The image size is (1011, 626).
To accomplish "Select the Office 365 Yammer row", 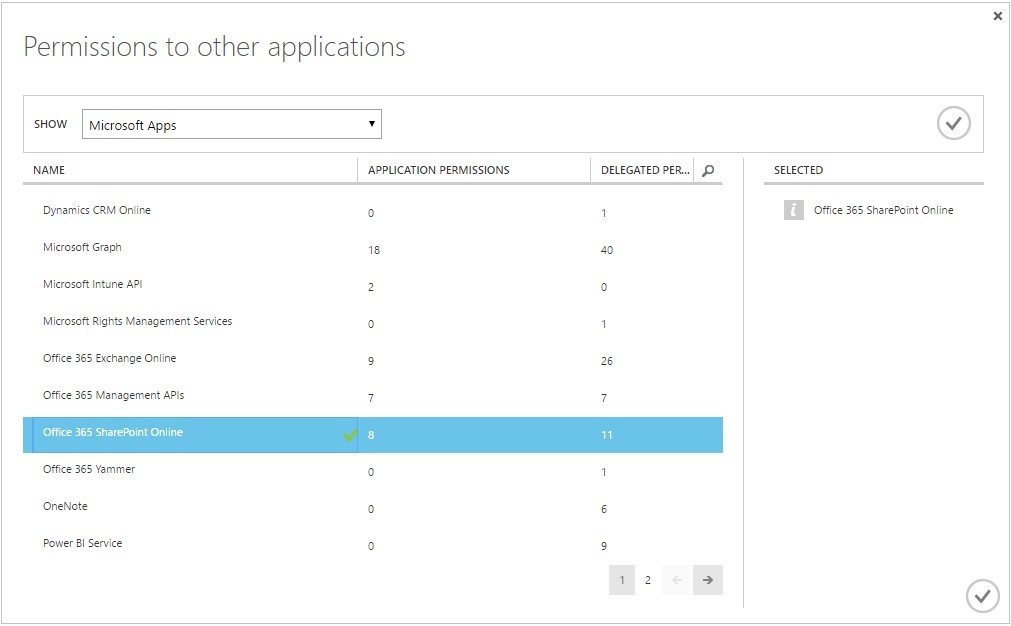I will click(373, 470).
